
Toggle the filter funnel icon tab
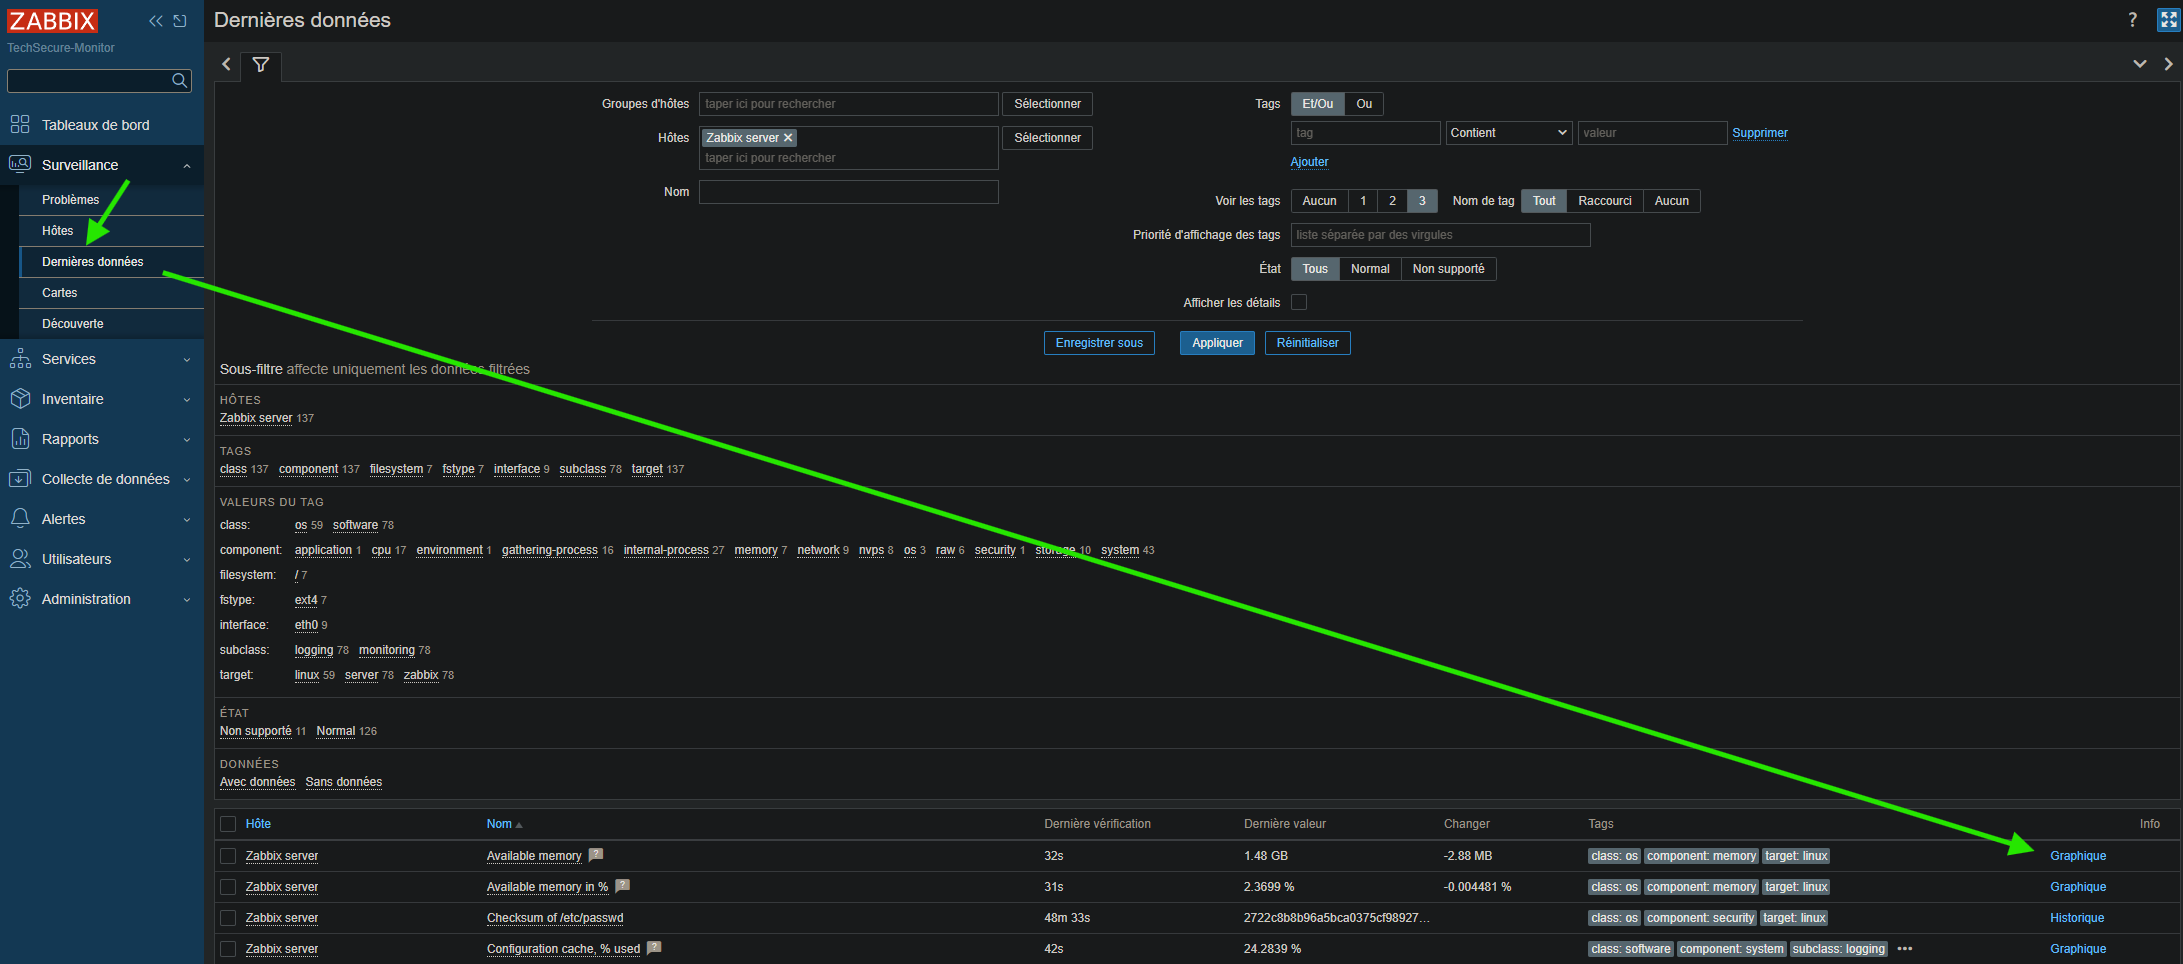click(261, 65)
